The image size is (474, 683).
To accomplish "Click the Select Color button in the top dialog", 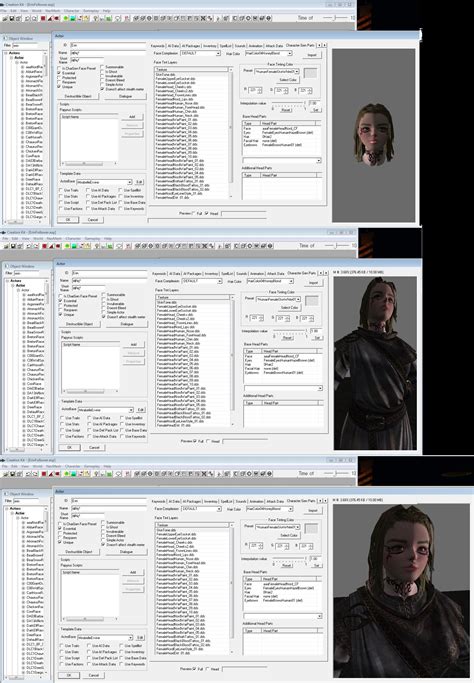I will coord(288,80).
